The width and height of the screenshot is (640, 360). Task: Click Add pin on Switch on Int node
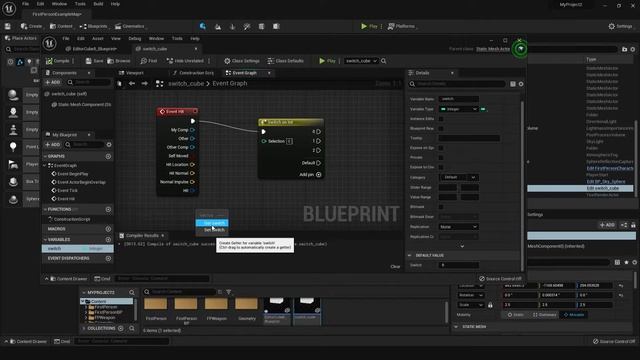[310, 175]
